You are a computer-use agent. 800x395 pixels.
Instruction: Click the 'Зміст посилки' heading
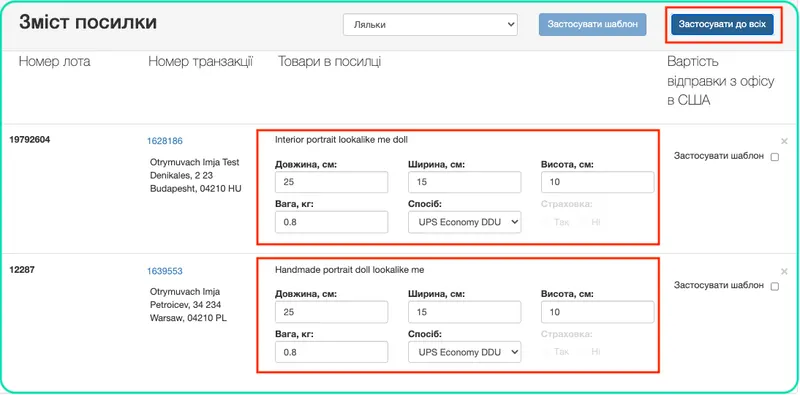point(88,23)
